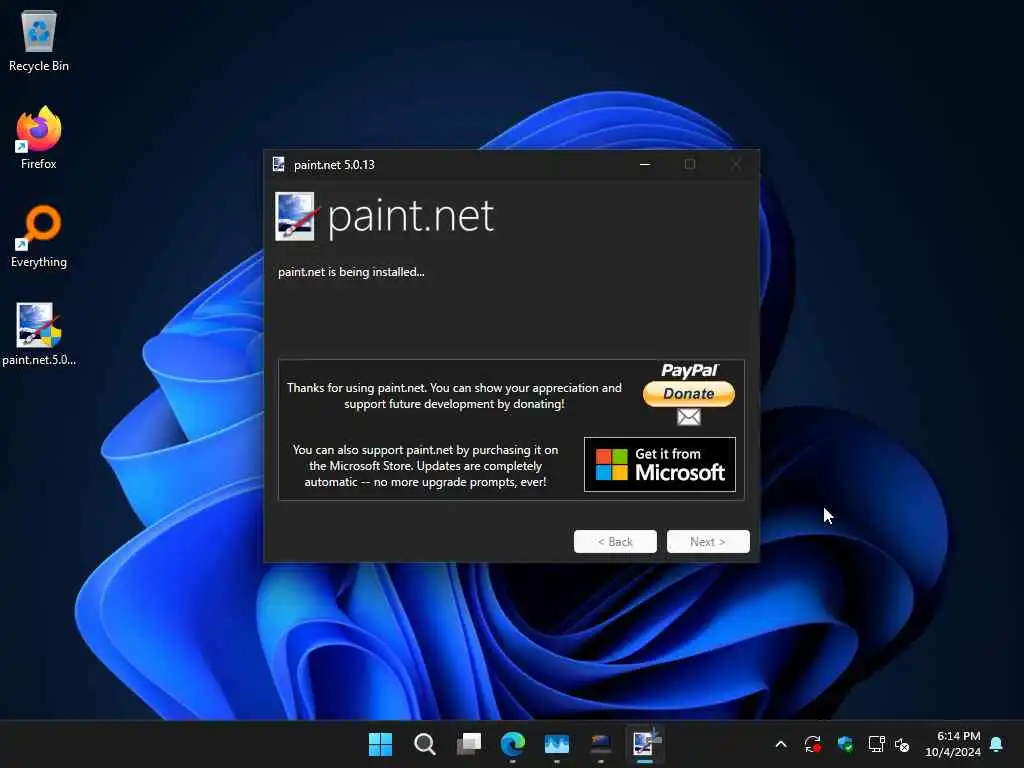This screenshot has height=768, width=1024.
Task: Open the Everything search desktop shortcut
Action: [x=39, y=236]
